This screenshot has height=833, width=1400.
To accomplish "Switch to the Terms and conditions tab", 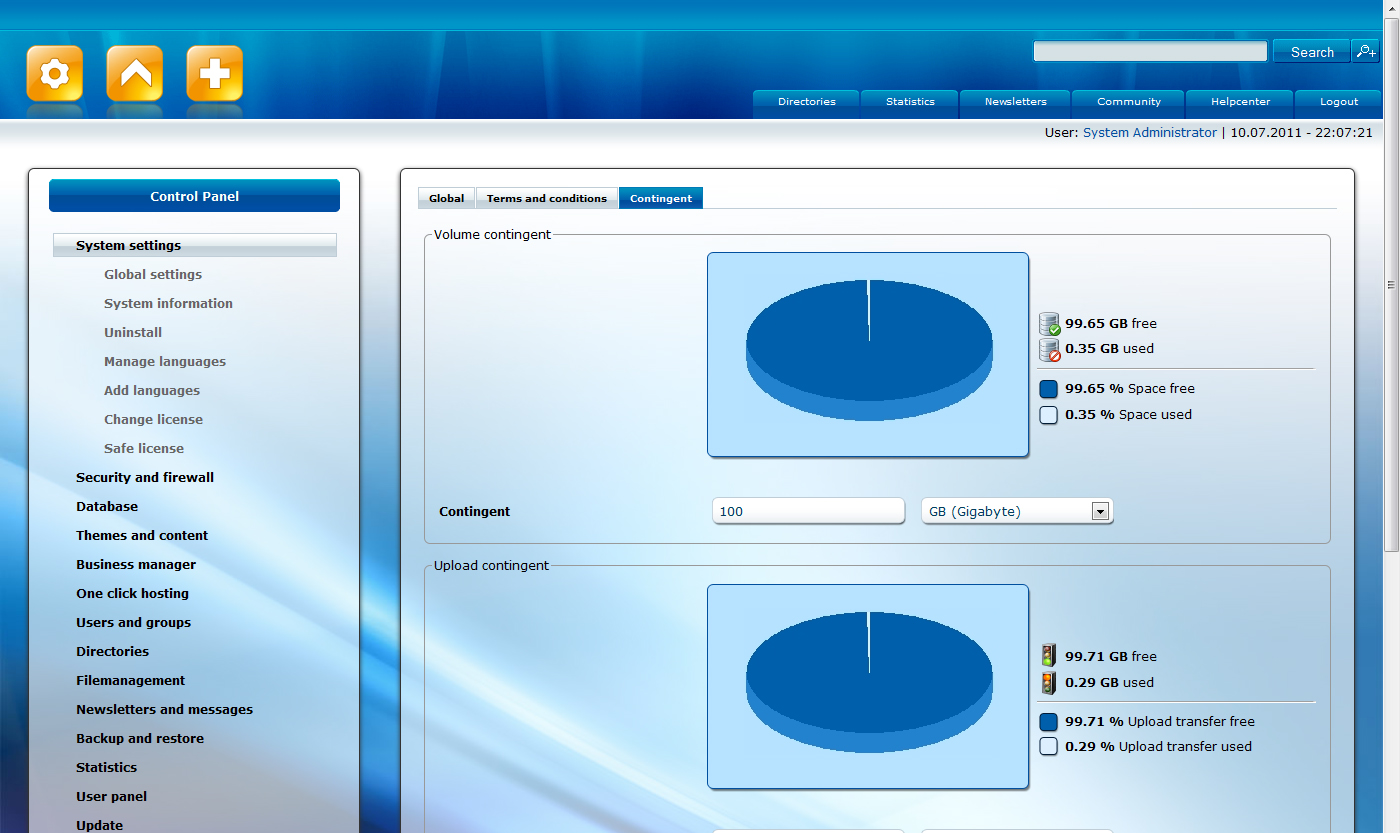I will point(547,198).
